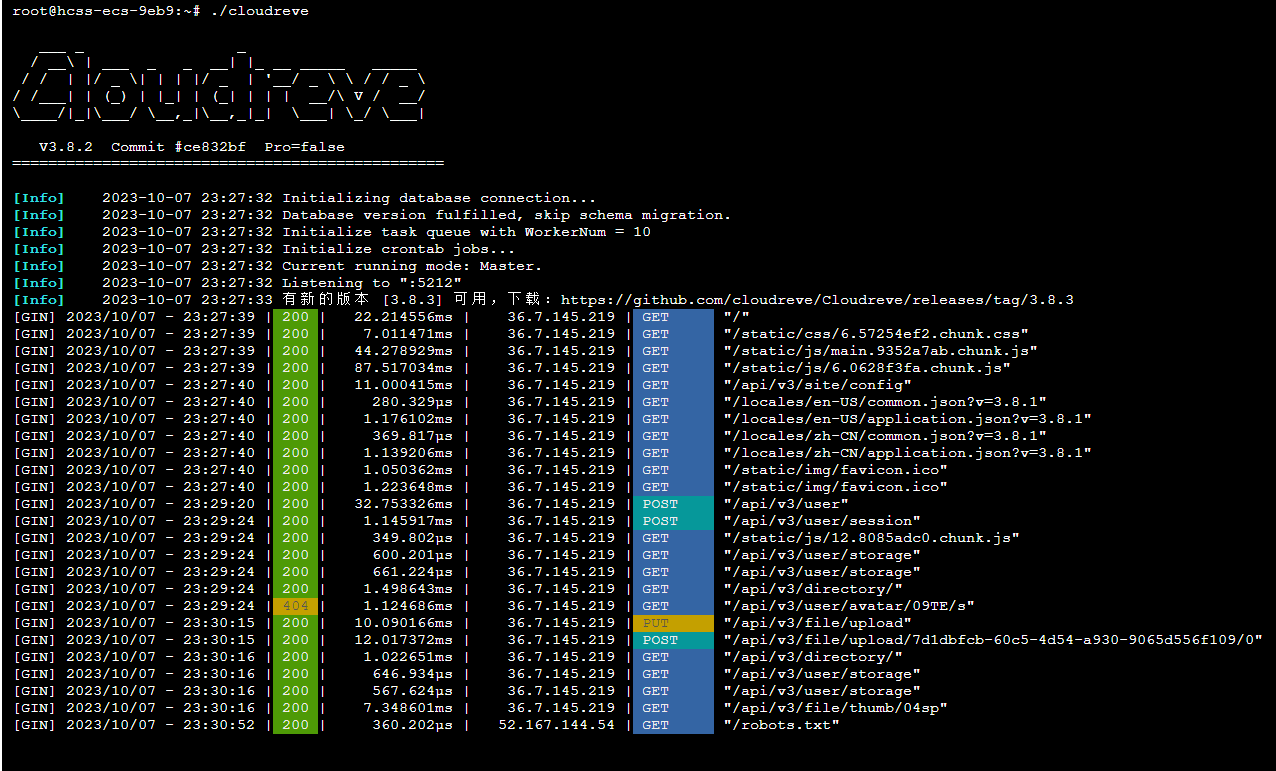This screenshot has height=771, width=1276.
Task: Click the "V3.8.2" version text
Action: (66, 147)
